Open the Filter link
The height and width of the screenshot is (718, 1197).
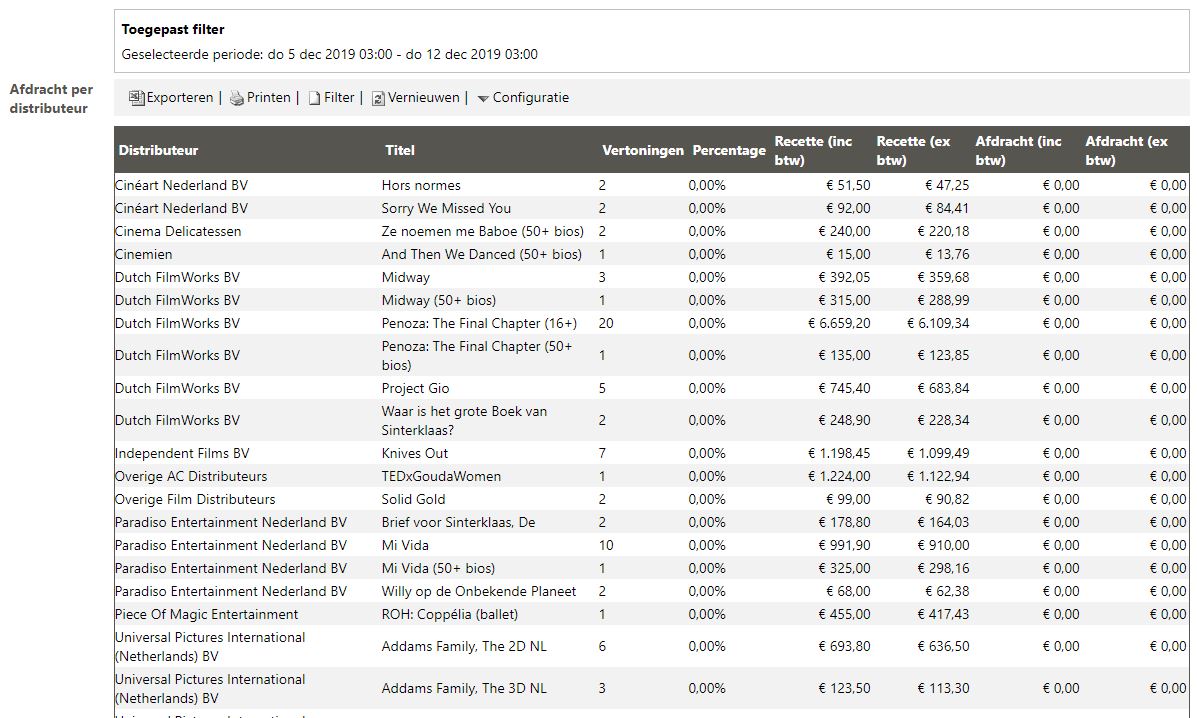pyautogui.click(x=339, y=98)
